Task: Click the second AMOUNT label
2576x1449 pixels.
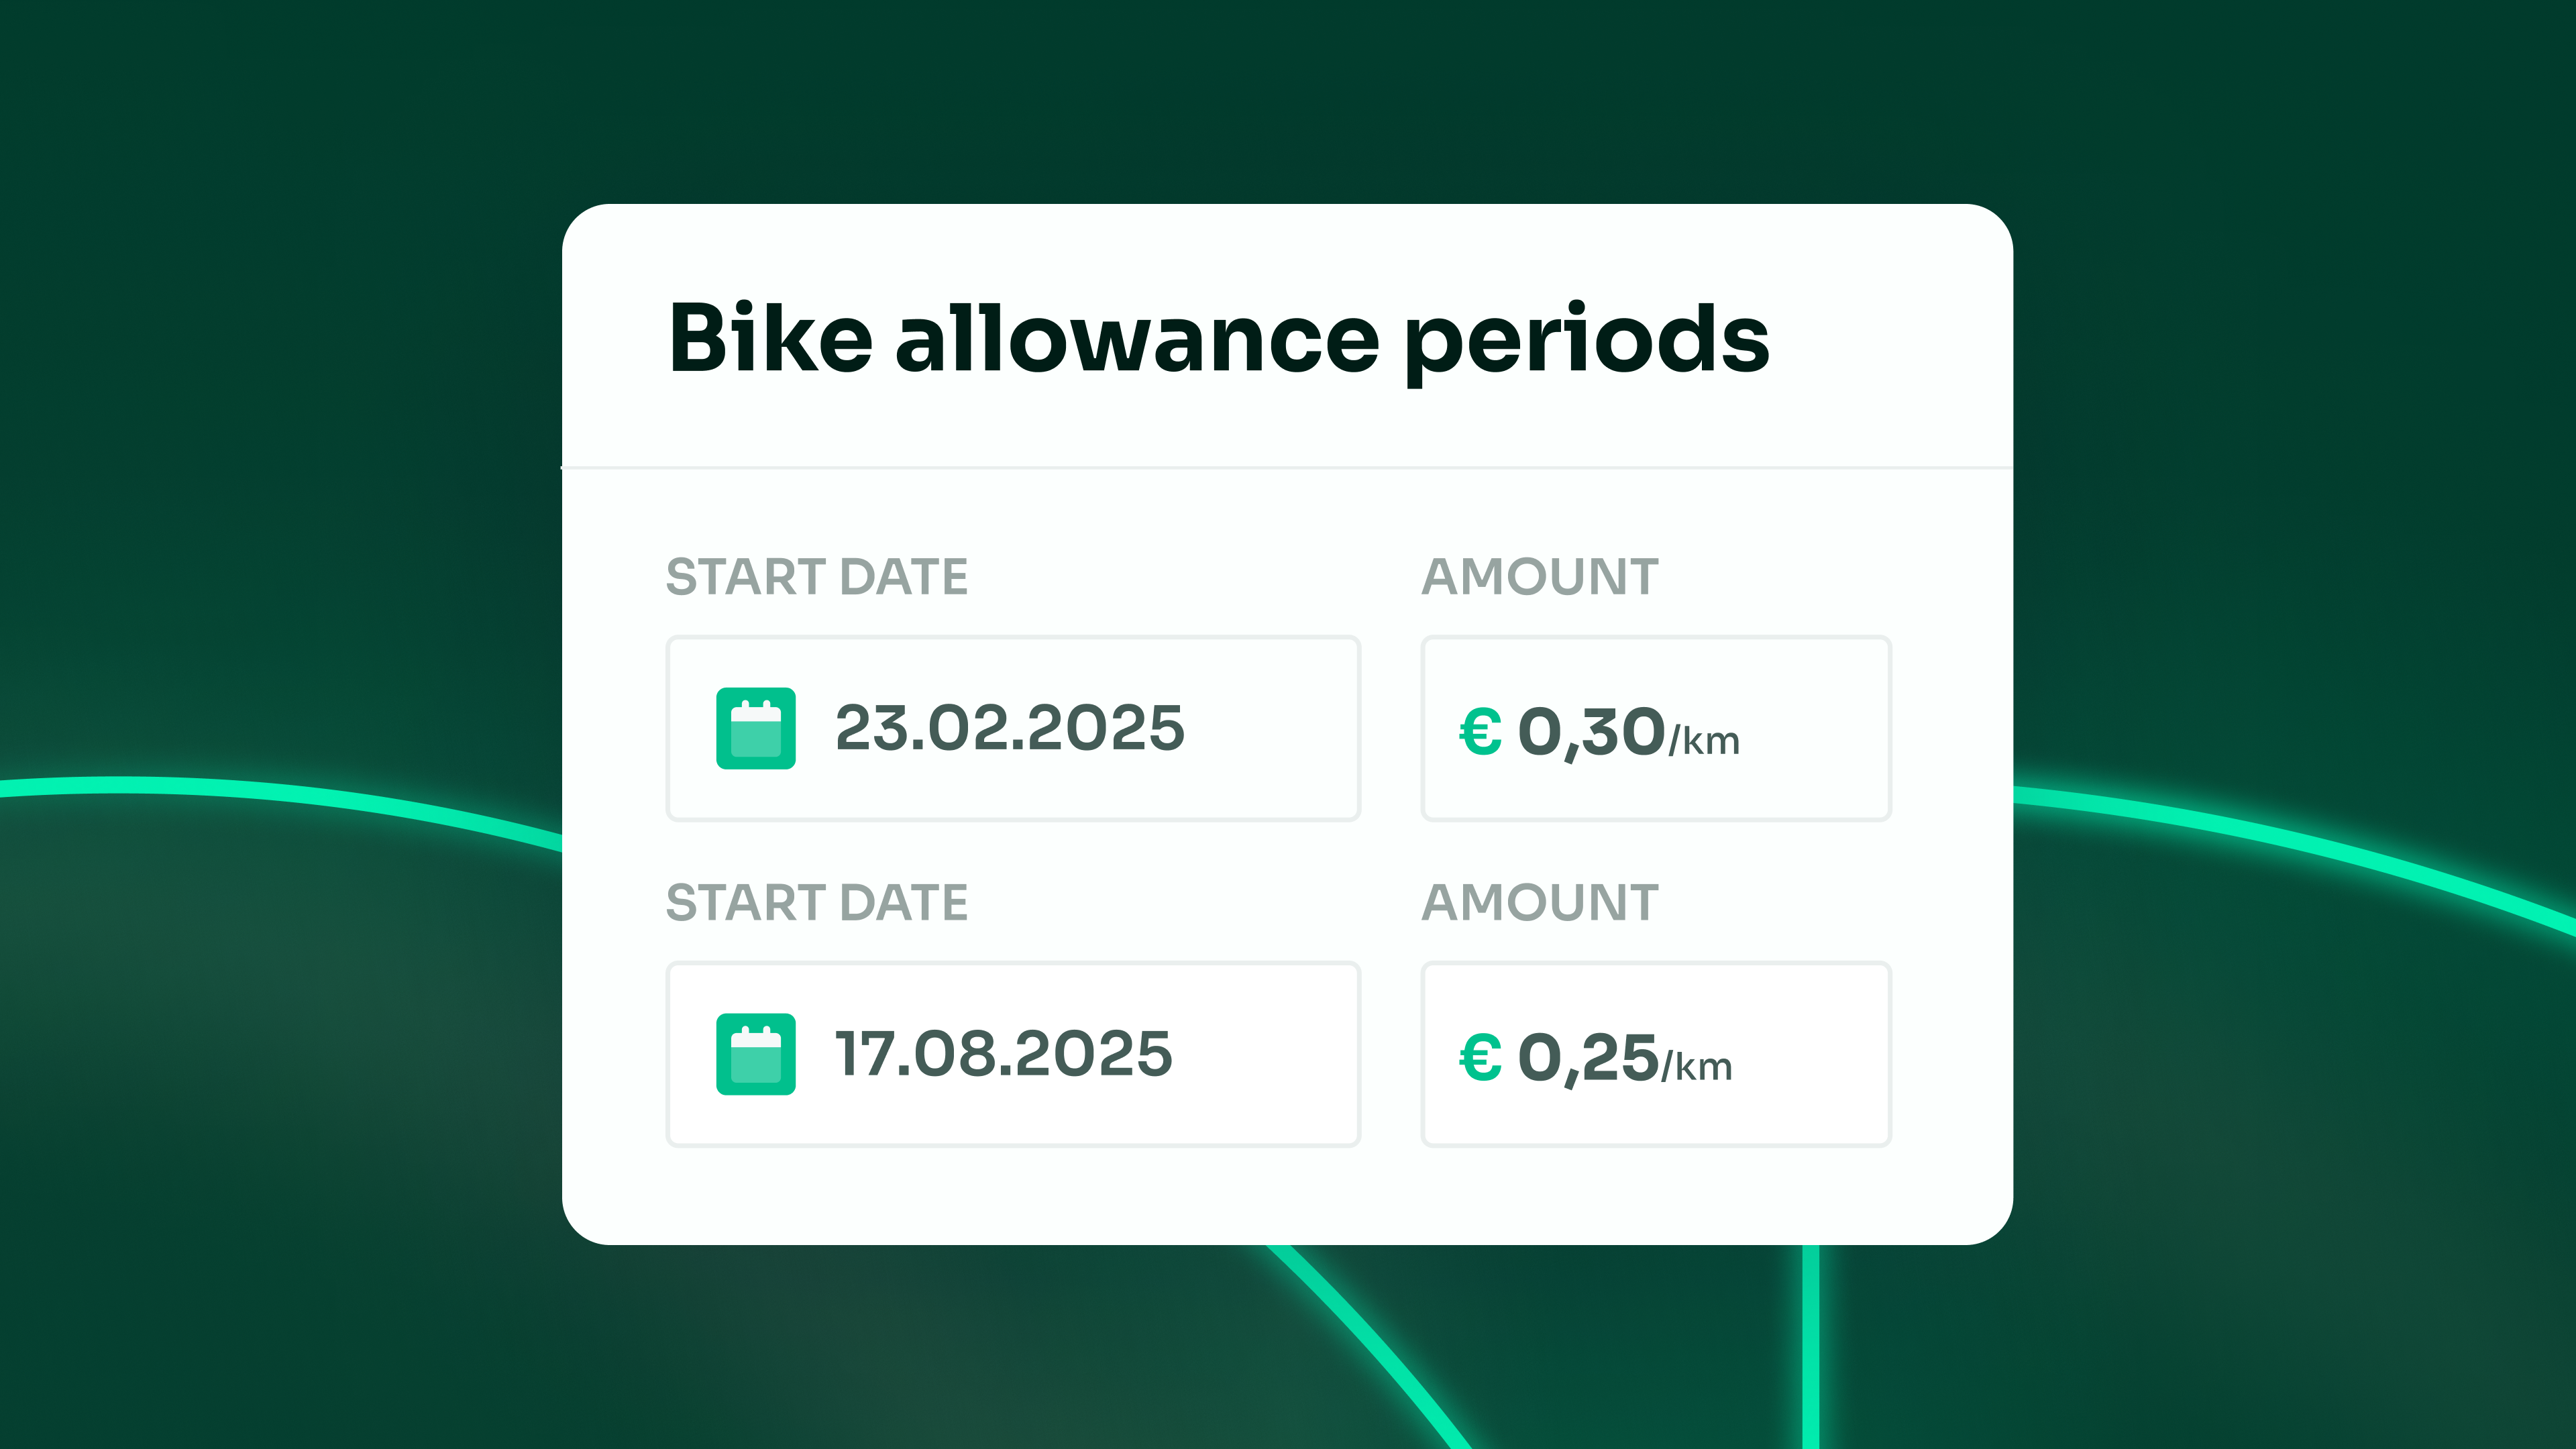Action: click(x=1540, y=903)
